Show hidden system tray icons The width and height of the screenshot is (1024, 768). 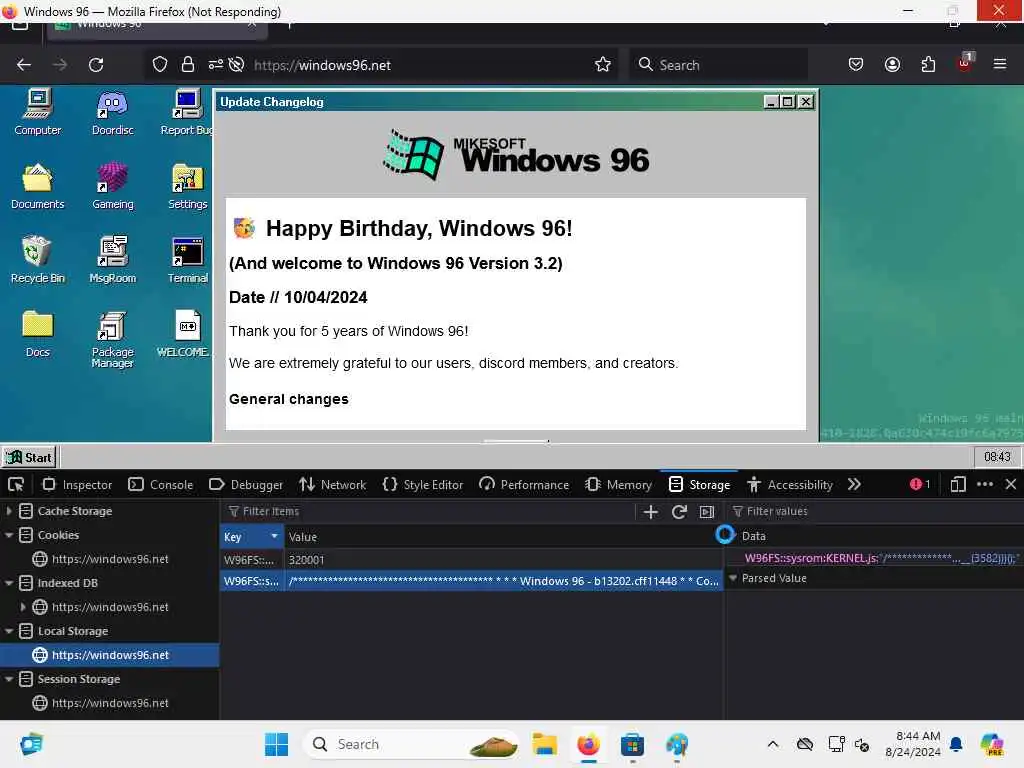(773, 744)
